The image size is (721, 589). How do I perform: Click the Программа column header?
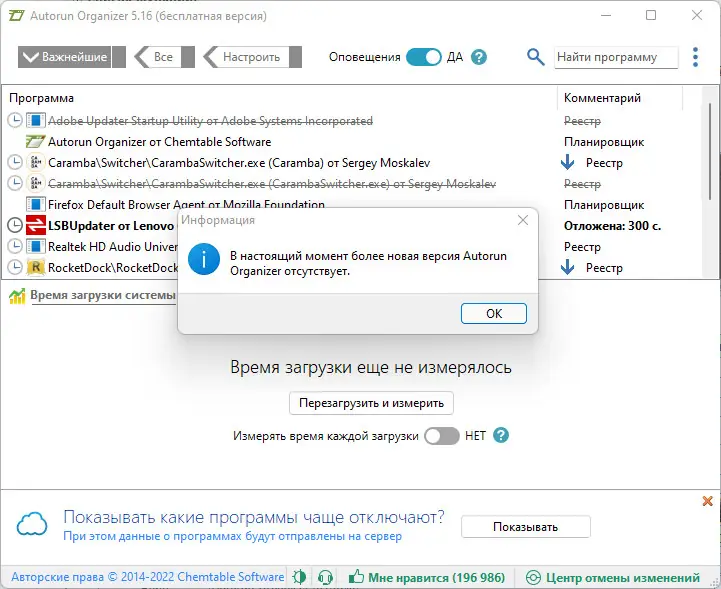click(x=41, y=98)
